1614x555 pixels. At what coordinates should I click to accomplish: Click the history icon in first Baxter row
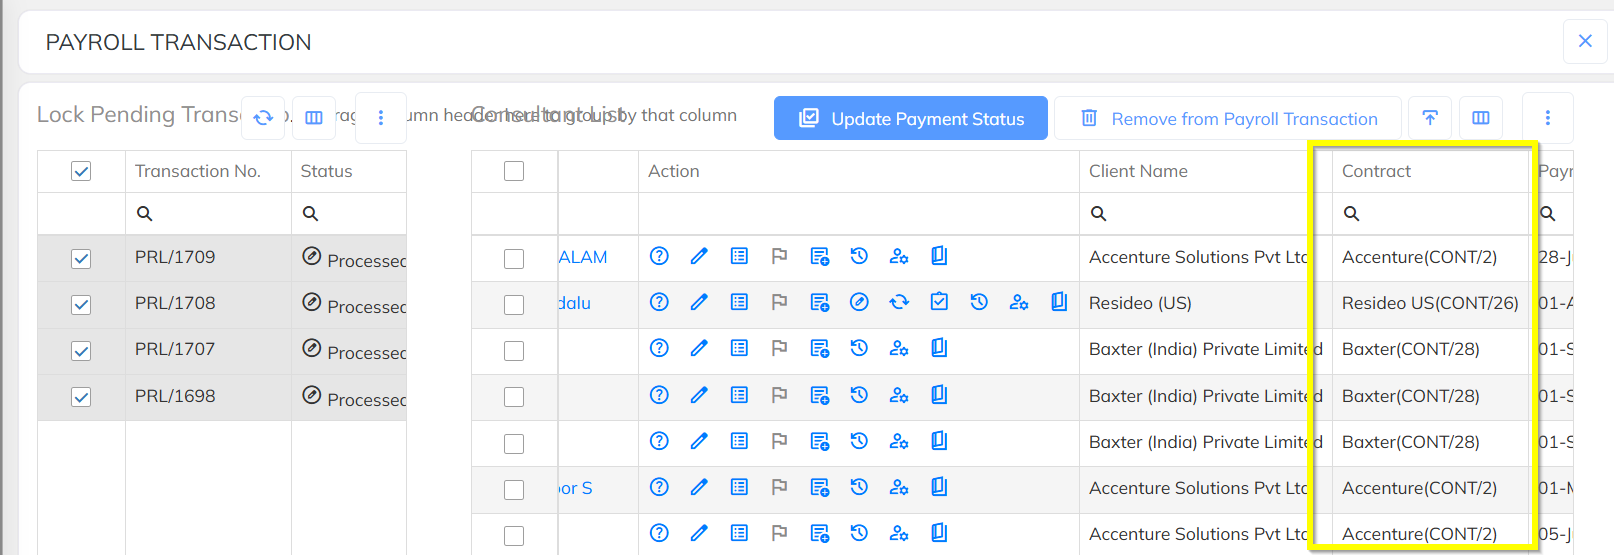[859, 348]
